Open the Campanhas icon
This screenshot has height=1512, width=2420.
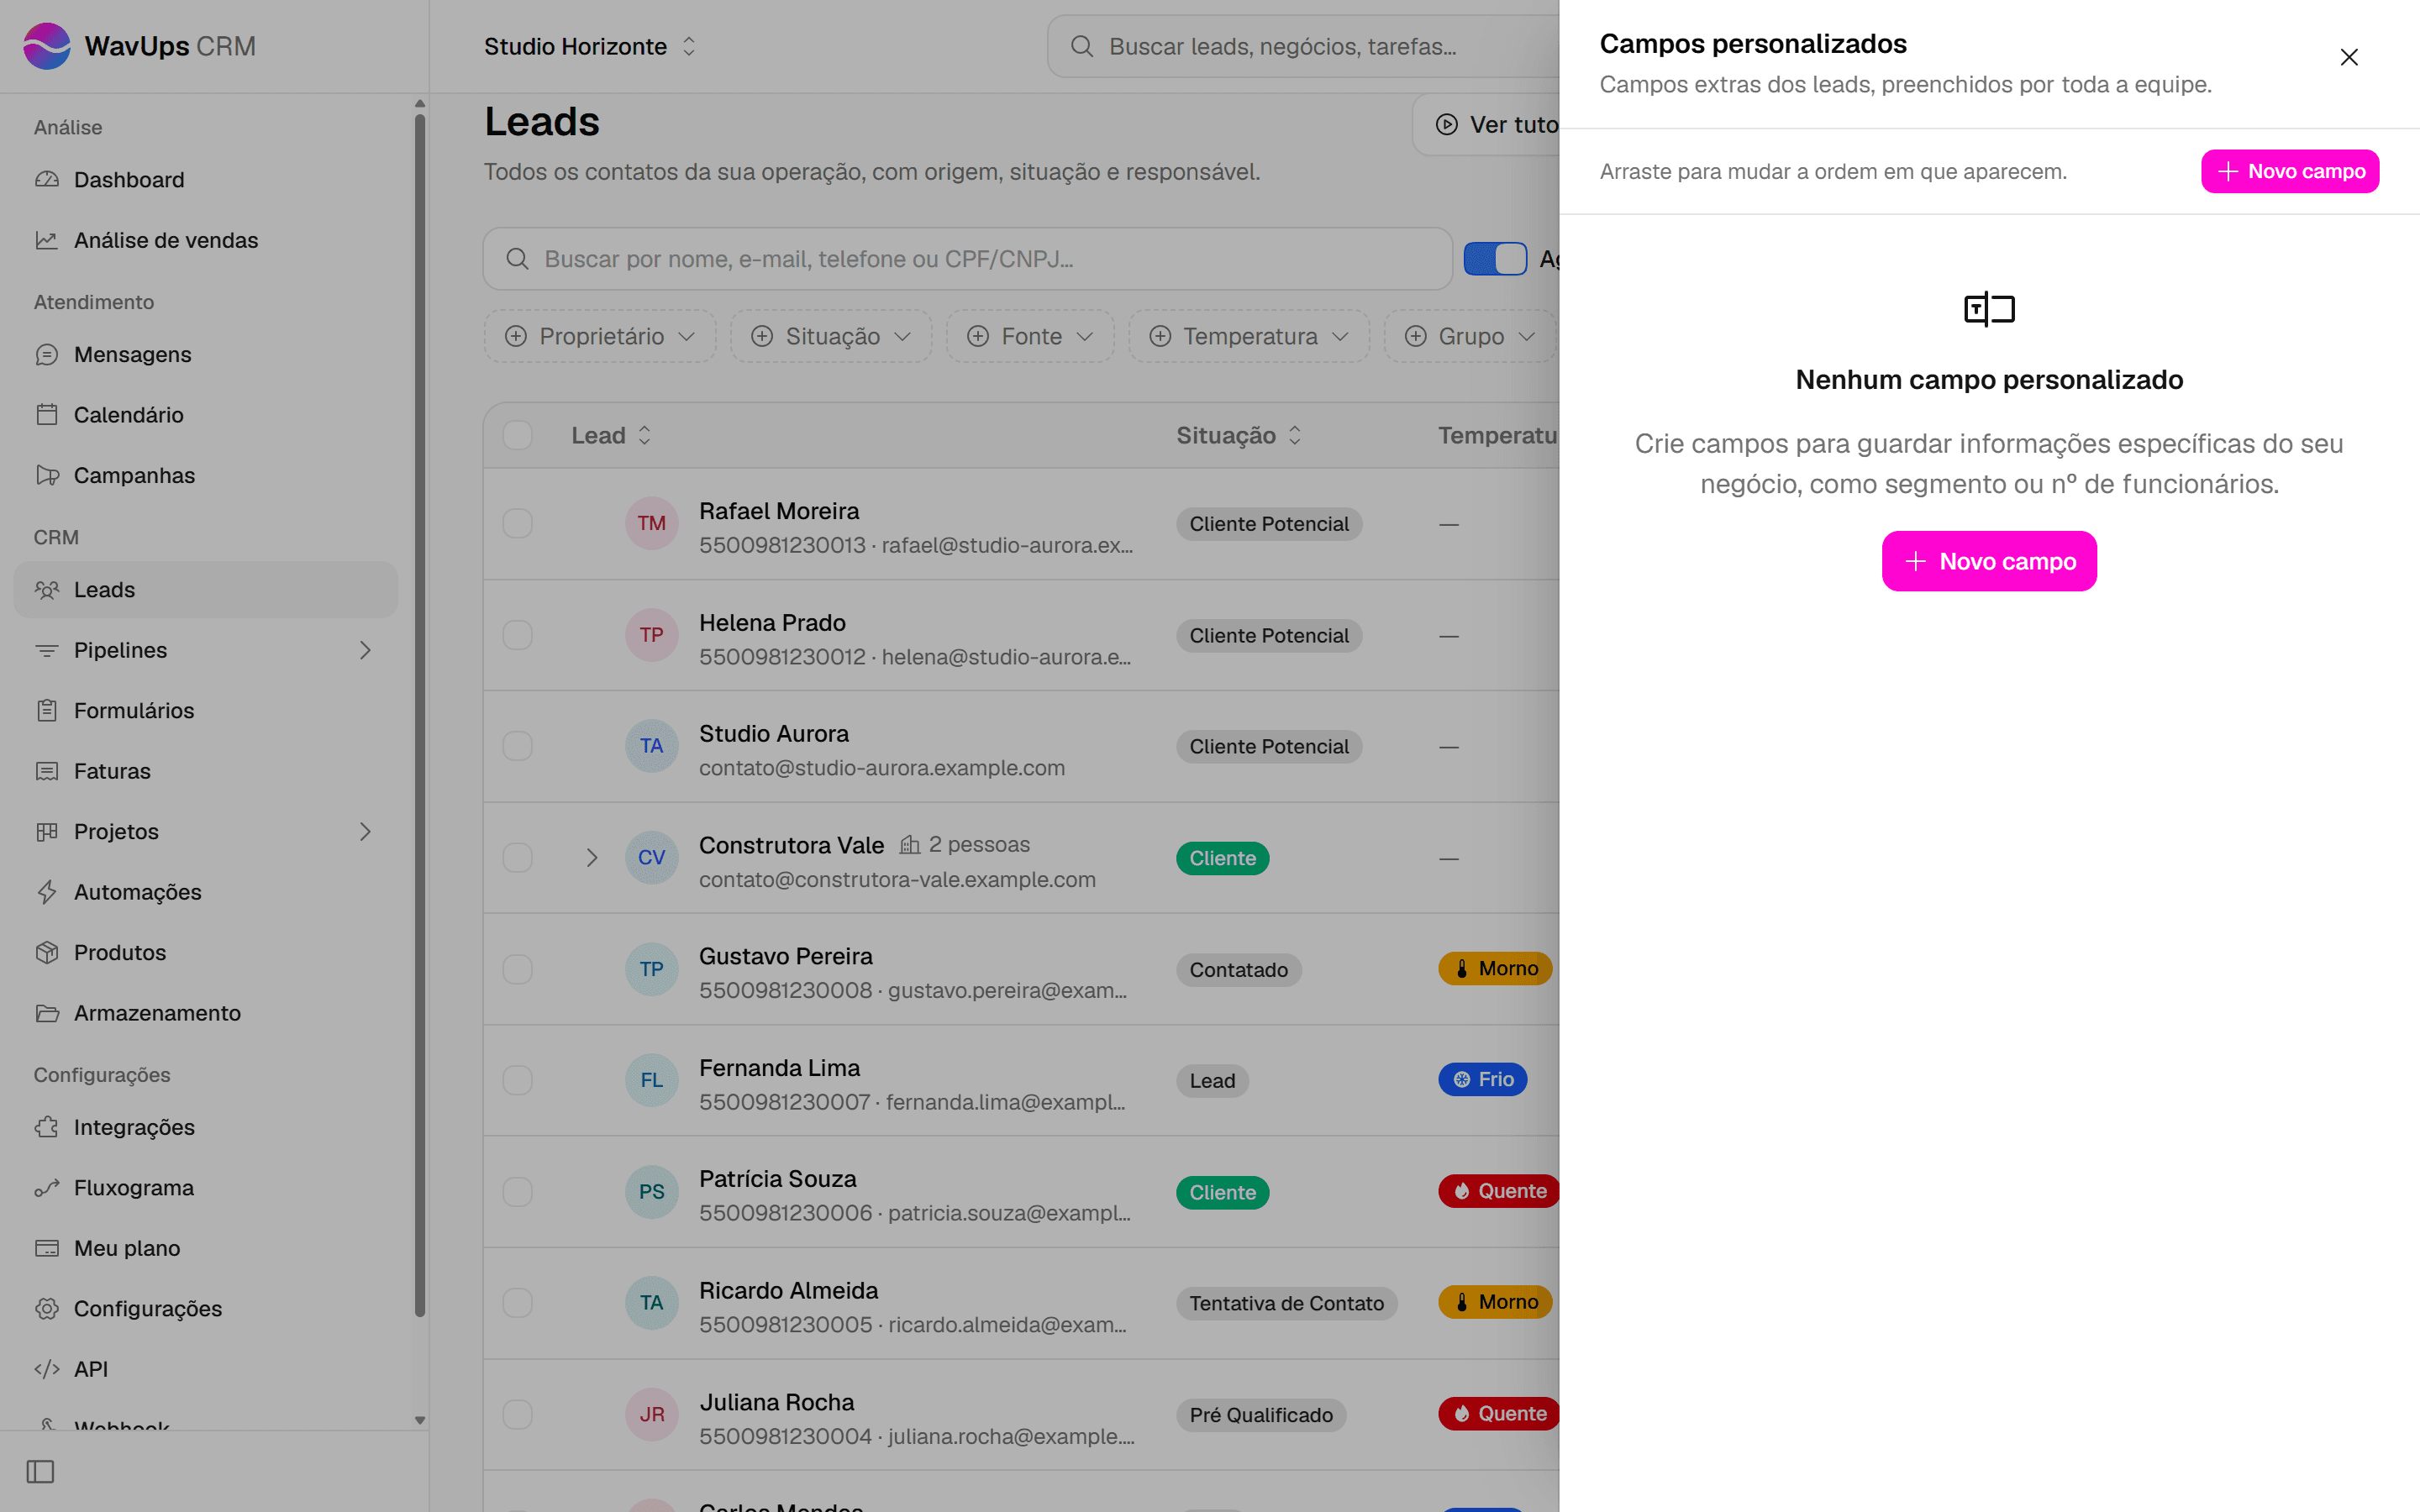[47, 475]
